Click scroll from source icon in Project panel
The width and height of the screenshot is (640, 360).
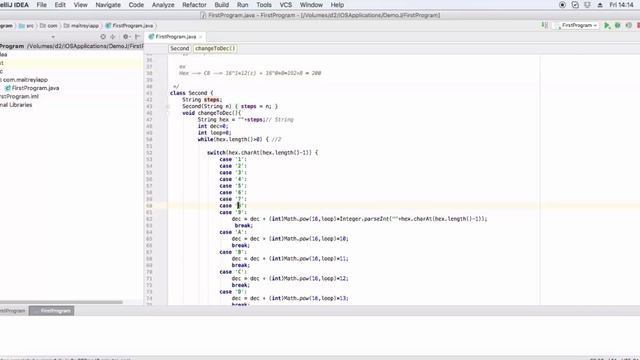[103, 37]
